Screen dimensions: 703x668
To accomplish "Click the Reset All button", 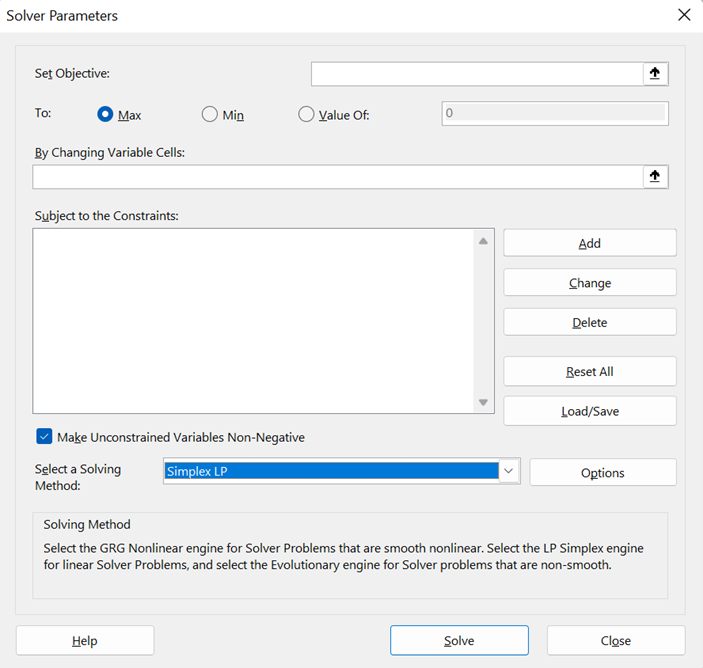I will click(x=590, y=371).
